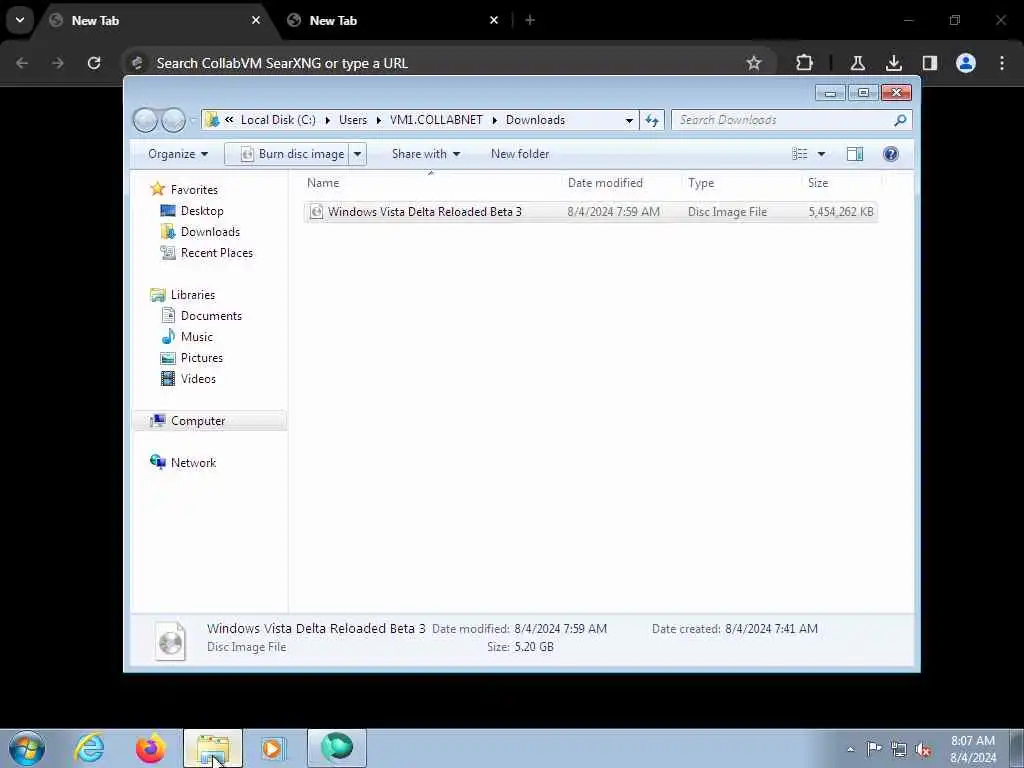Screen dimensions: 1024x768
Task: Show hidden system tray icons
Action: tap(850, 750)
